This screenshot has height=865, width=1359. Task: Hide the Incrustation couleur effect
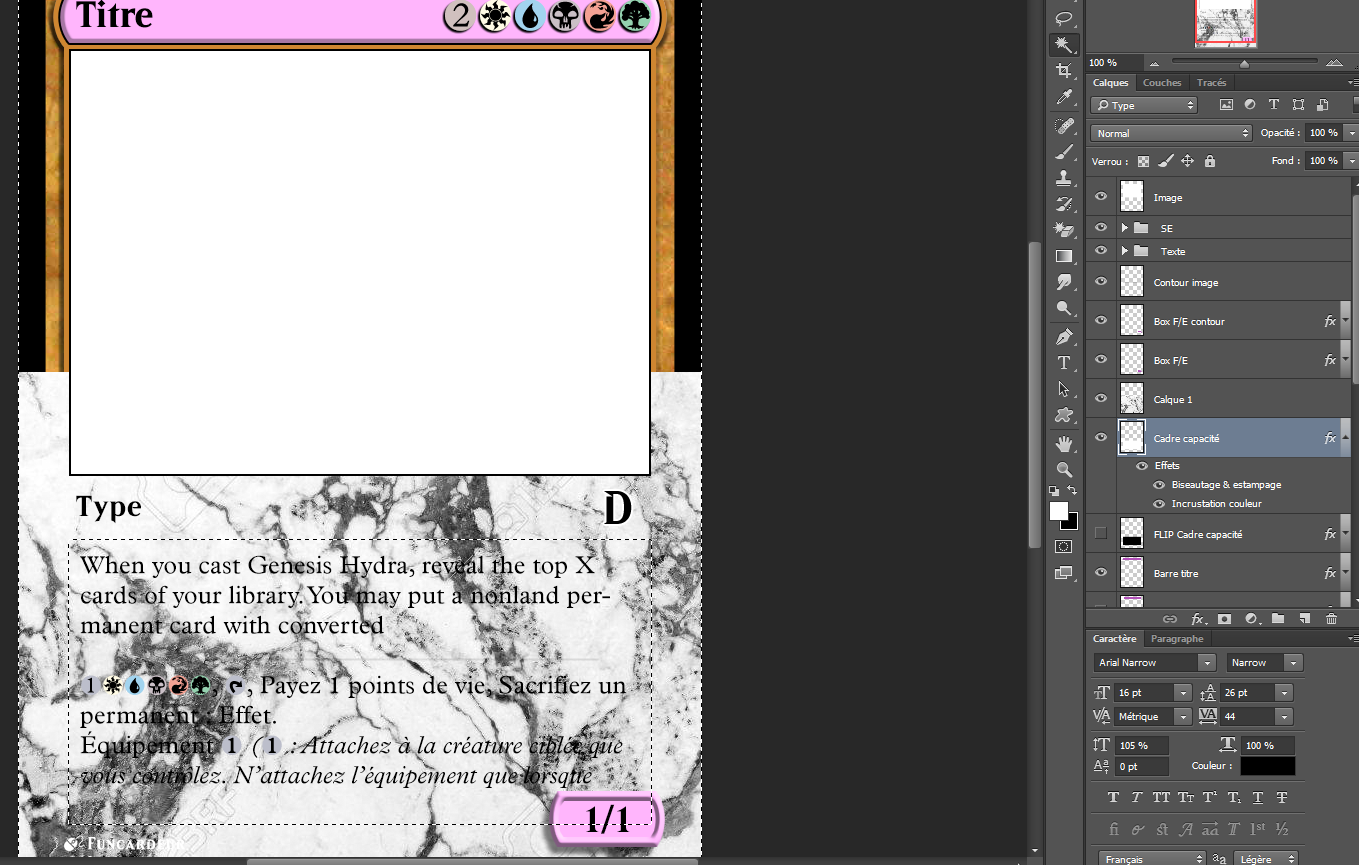(x=1159, y=504)
